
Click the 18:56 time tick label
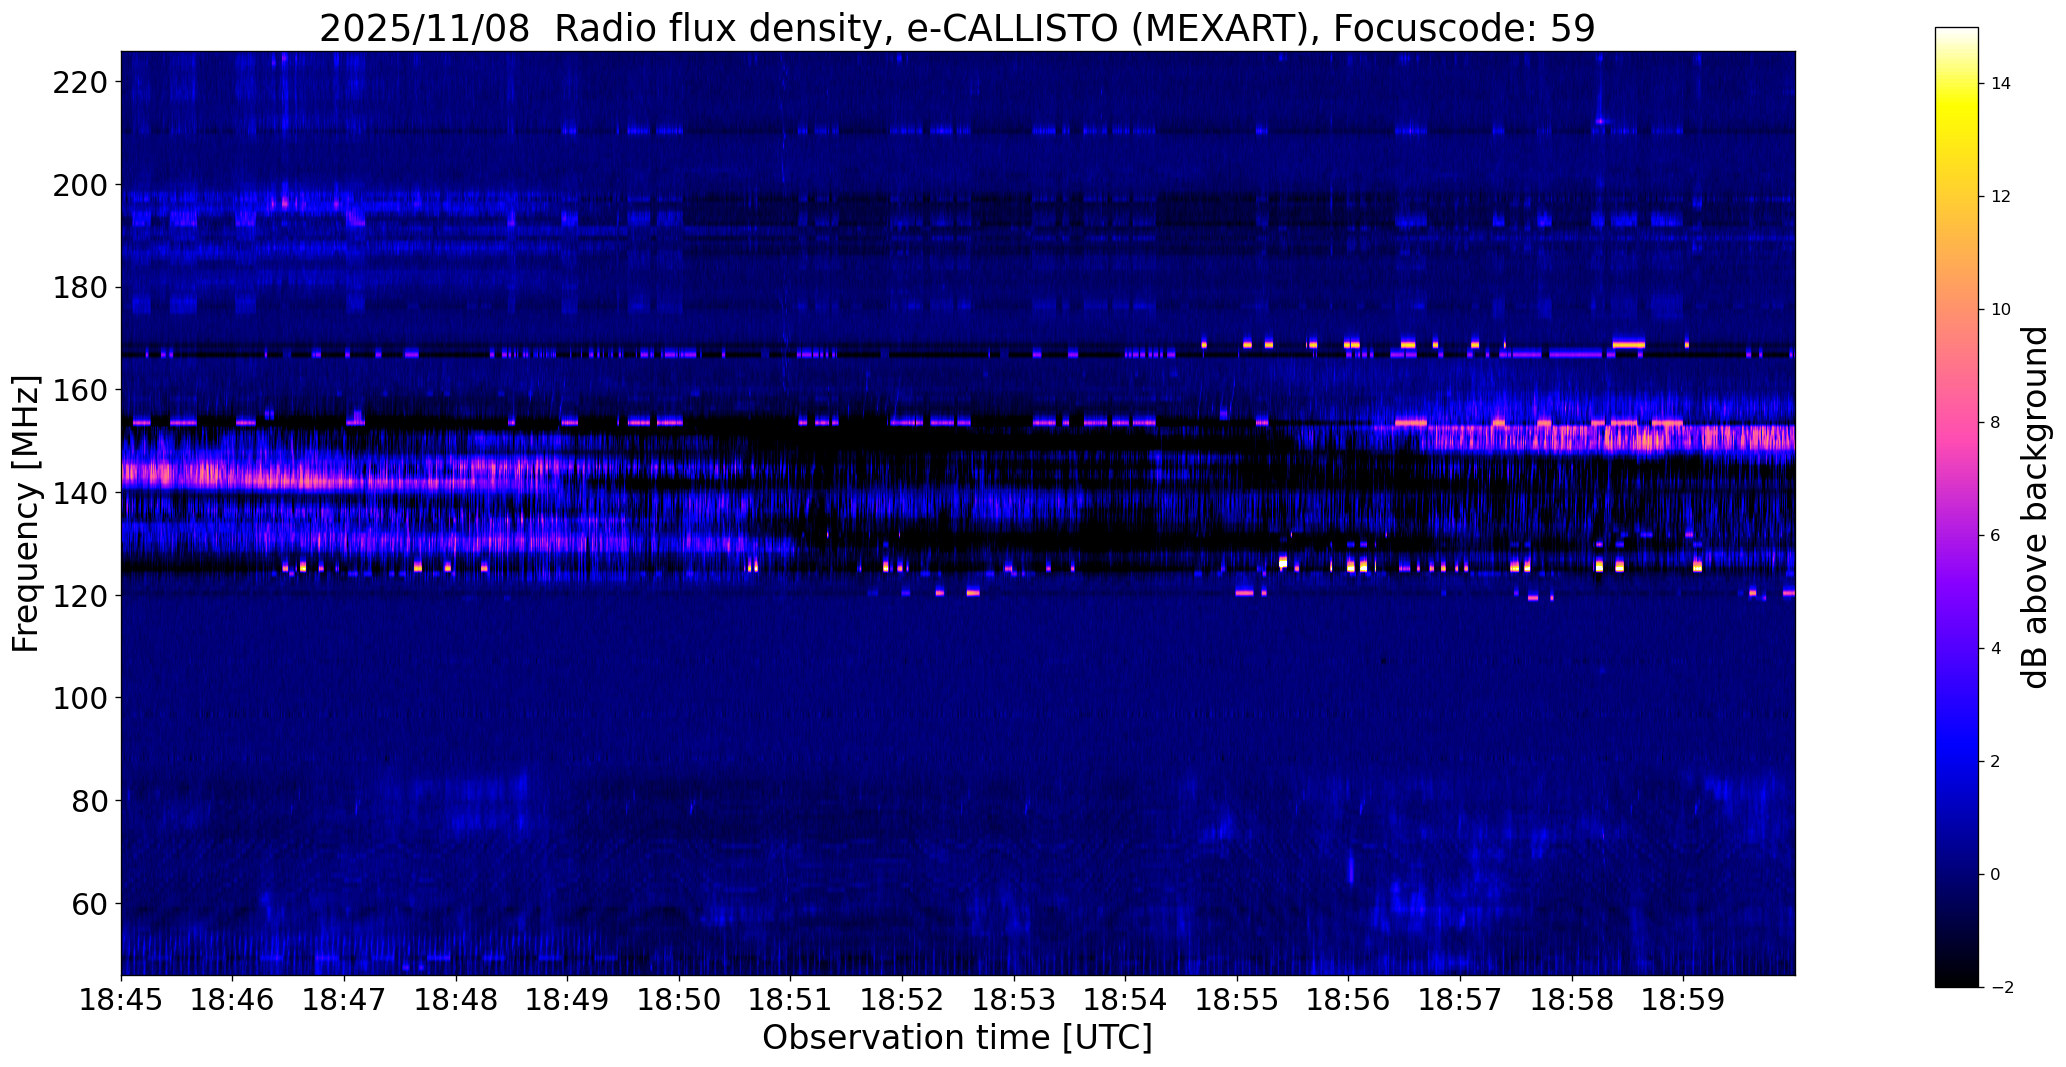coord(1349,1000)
